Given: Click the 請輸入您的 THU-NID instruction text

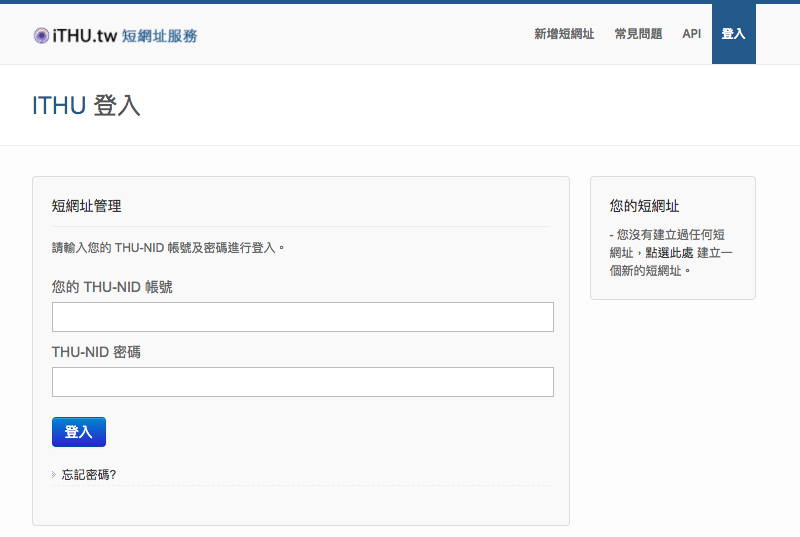Looking at the screenshot, I should coord(168,247).
